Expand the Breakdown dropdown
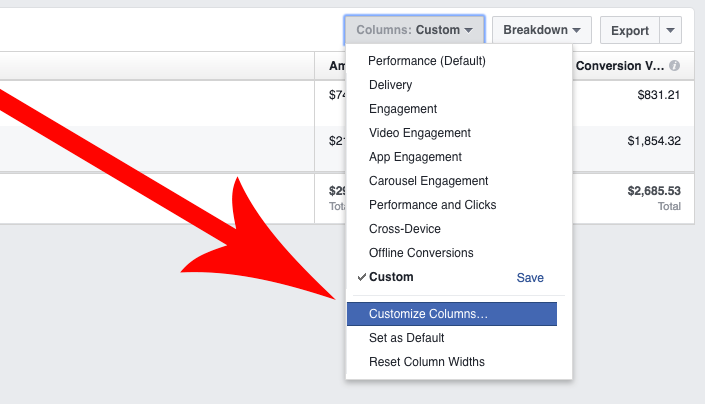 click(x=542, y=30)
